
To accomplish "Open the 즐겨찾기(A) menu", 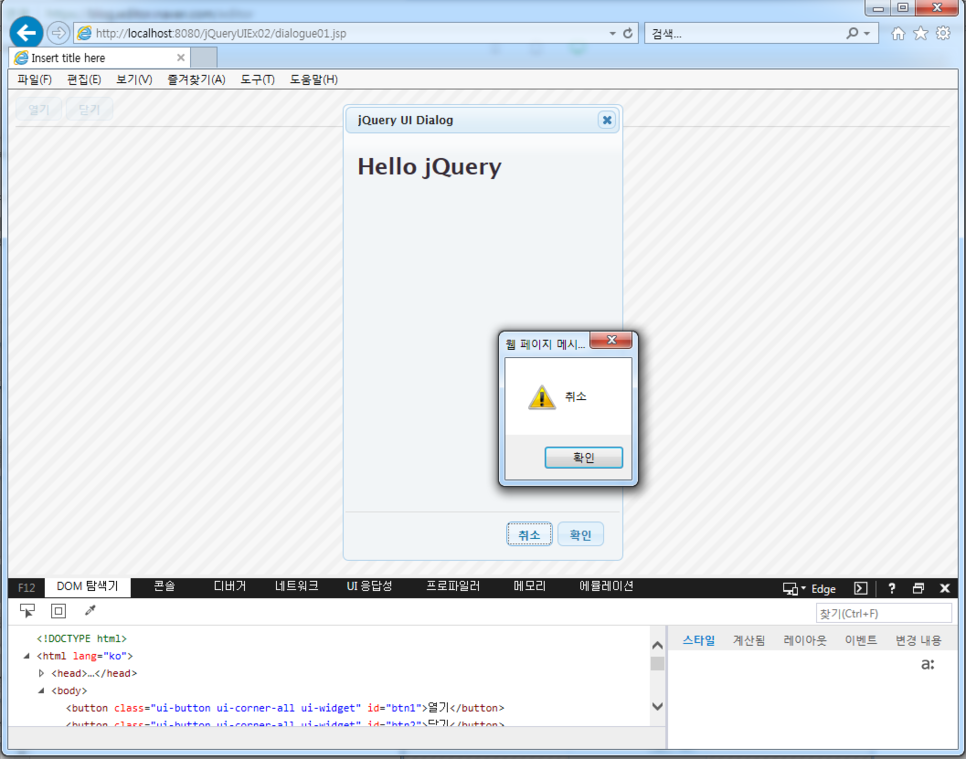I will (197, 79).
